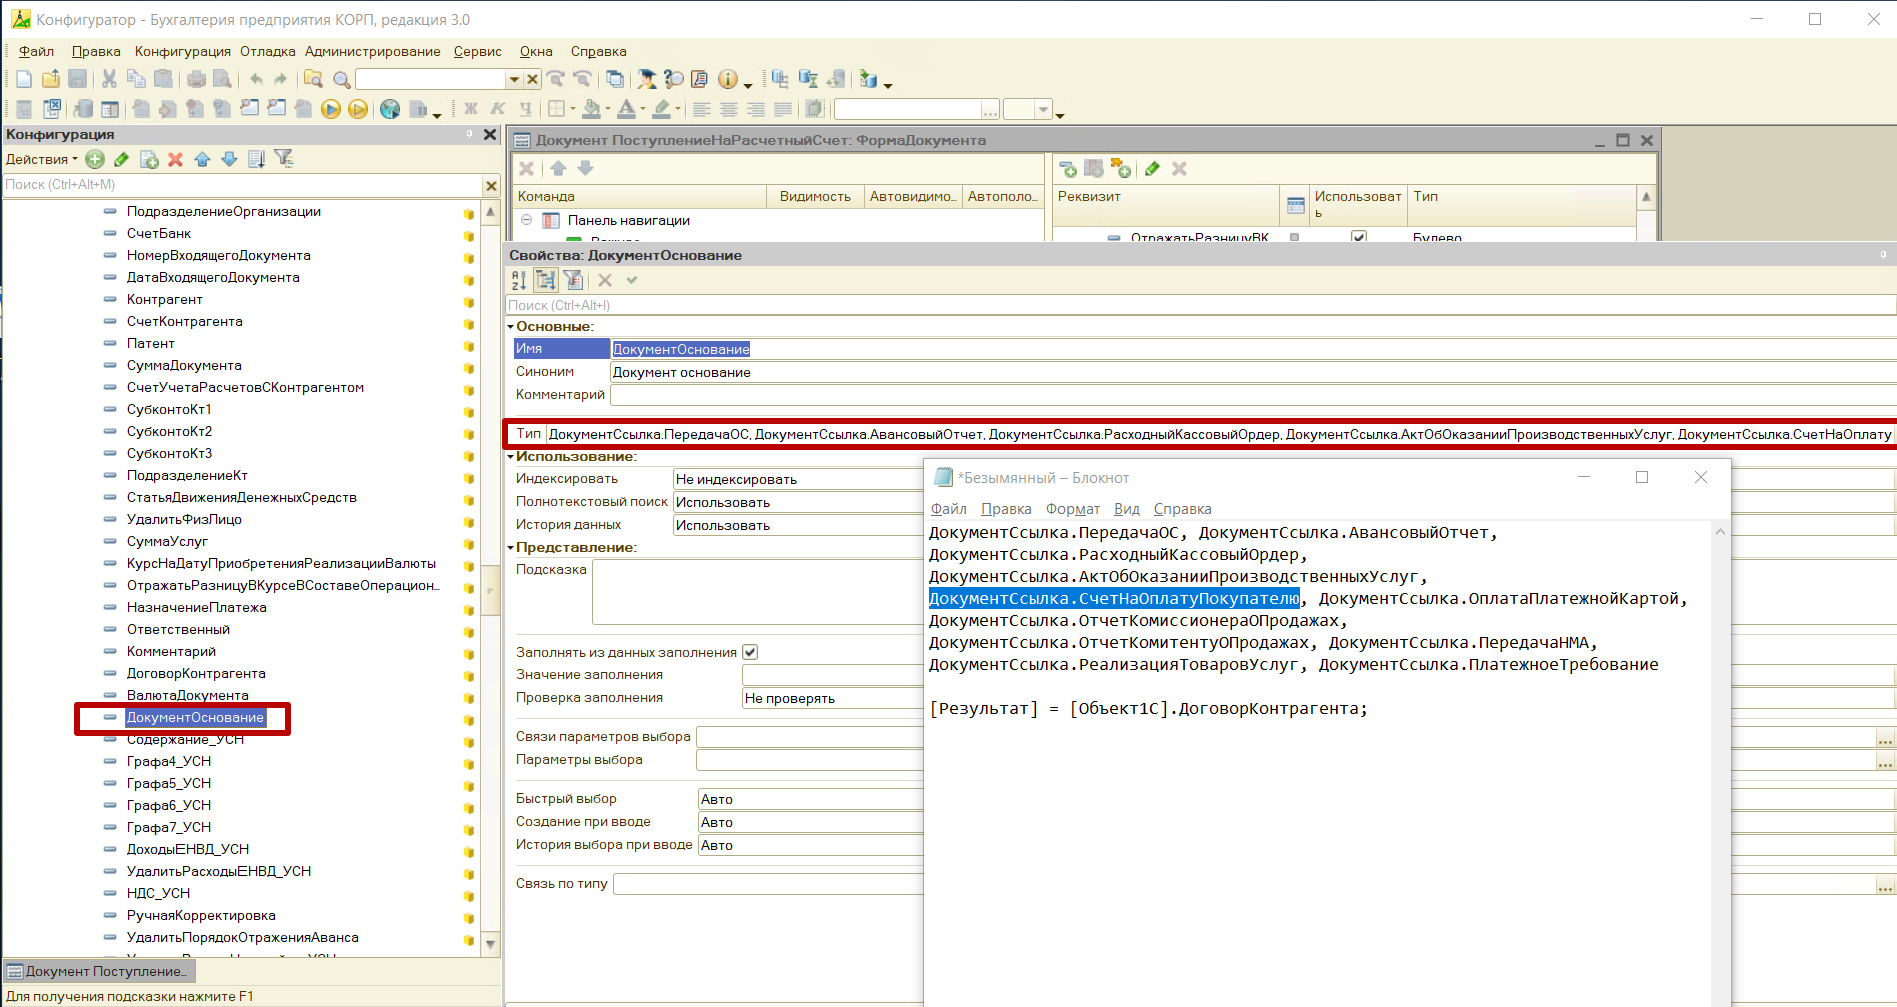Click the red Delete X in Конфигурация toolbar
Viewport: 1897px width, 1007px height.
tap(176, 159)
